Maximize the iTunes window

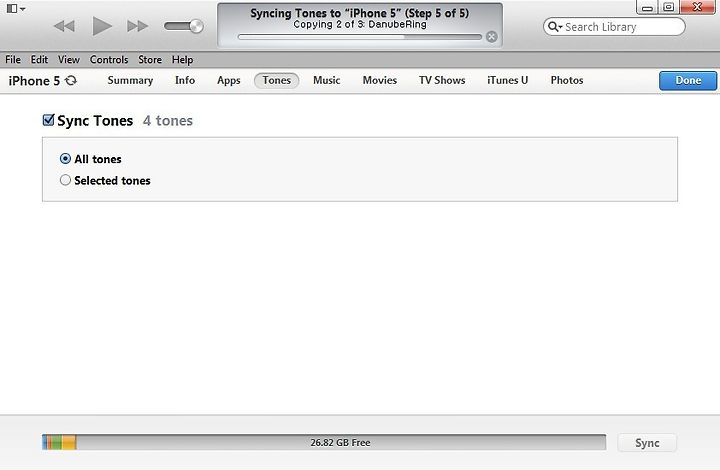point(669,6)
